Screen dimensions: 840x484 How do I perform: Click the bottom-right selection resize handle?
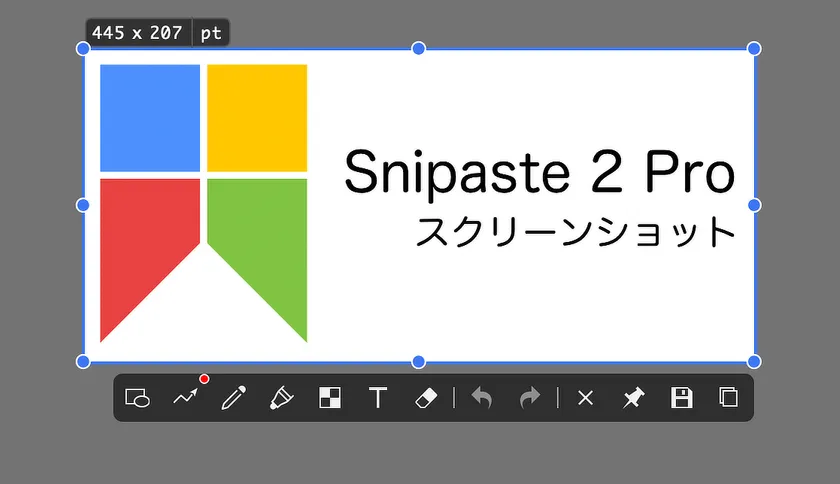click(x=754, y=361)
